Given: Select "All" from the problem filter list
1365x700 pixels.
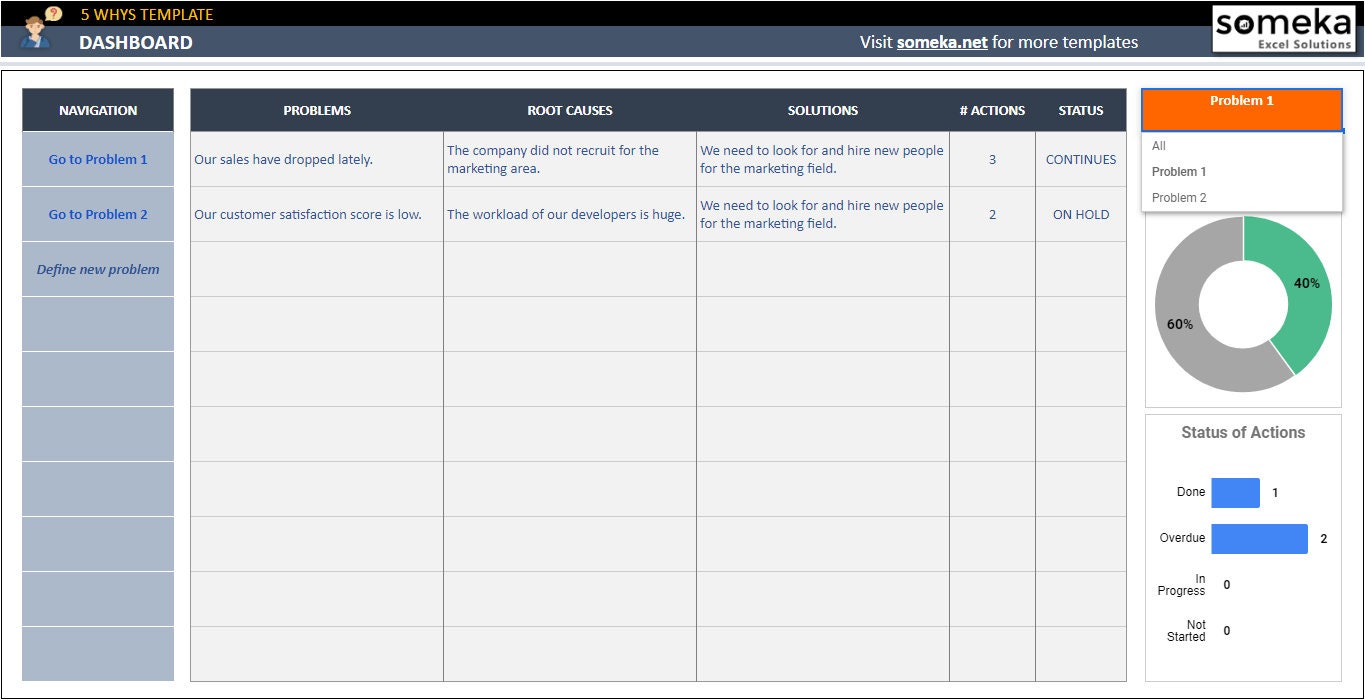Looking at the screenshot, I should coord(1158,146).
